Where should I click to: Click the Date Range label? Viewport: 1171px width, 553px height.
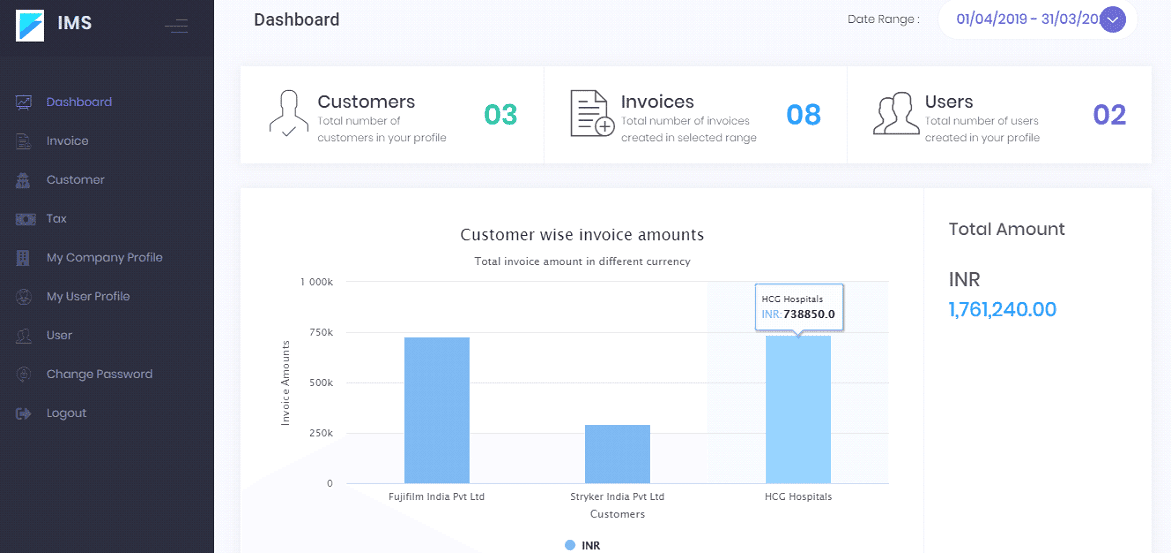tap(883, 19)
